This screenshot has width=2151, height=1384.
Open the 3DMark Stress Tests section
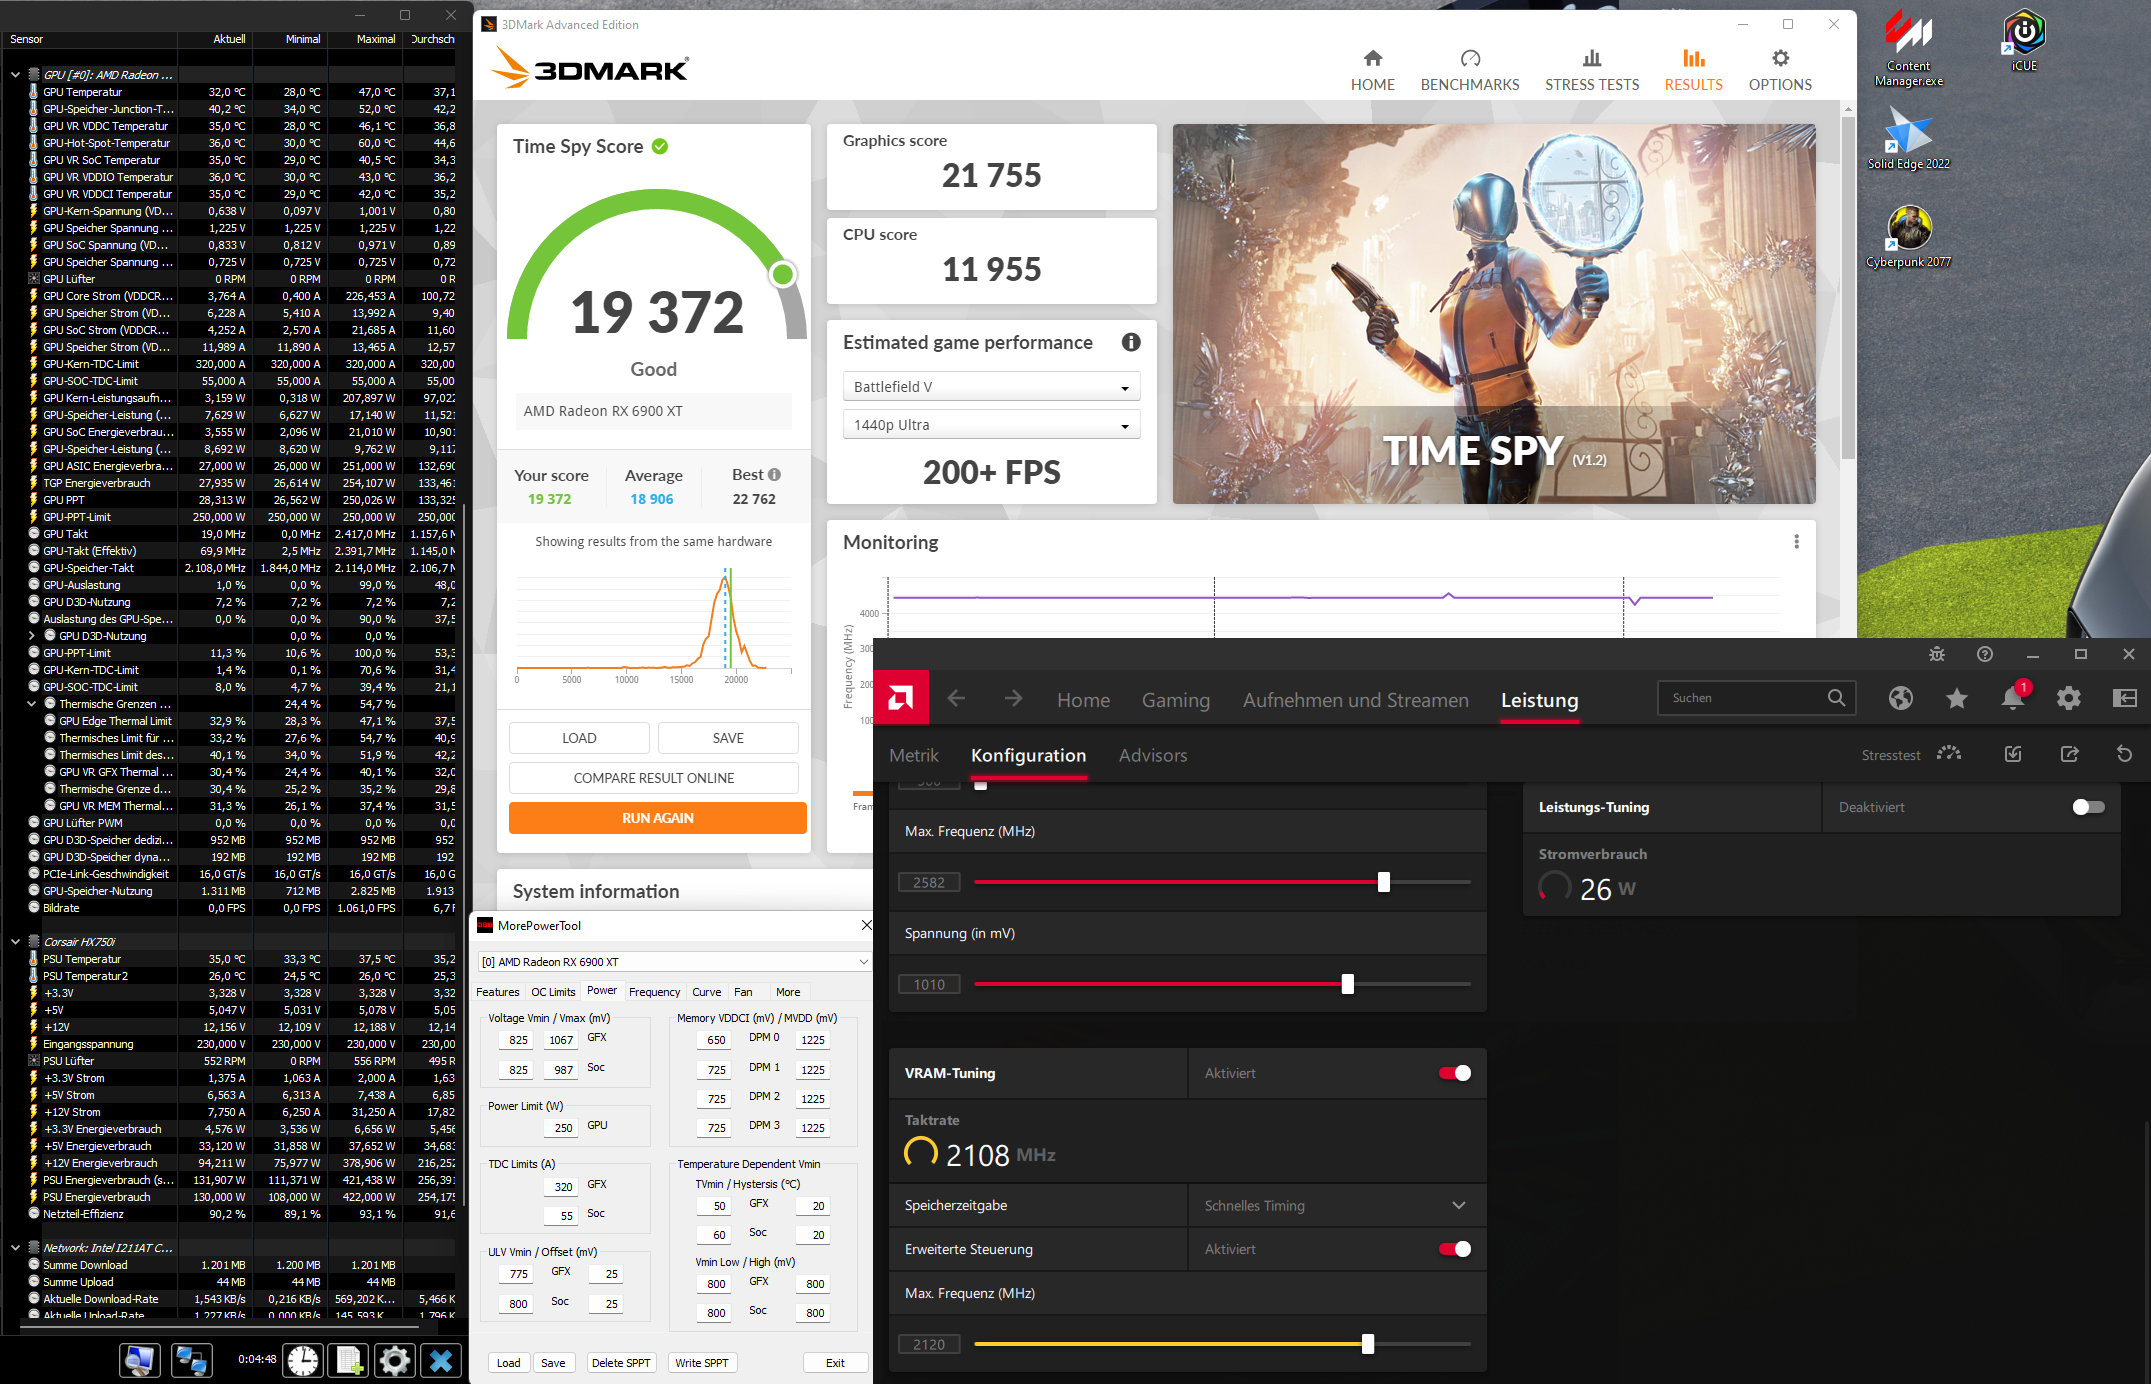pos(1591,70)
